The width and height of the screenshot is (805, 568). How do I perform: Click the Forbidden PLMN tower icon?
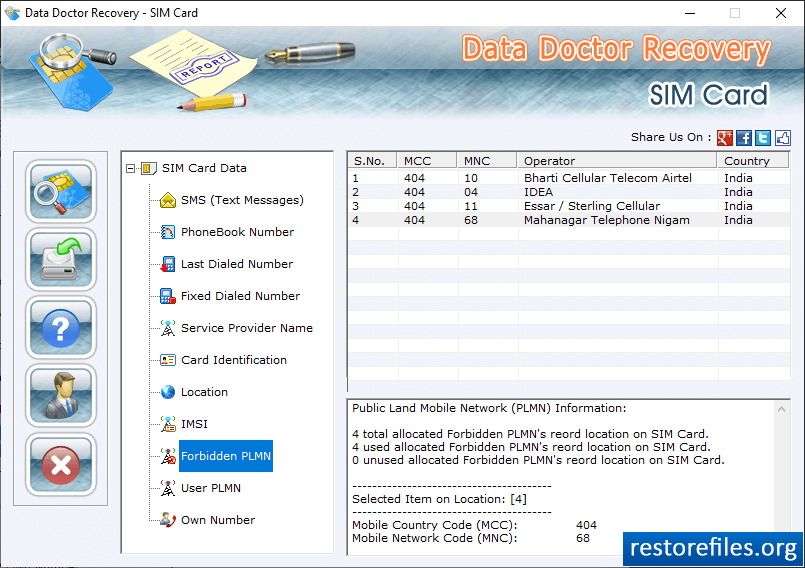click(x=168, y=456)
